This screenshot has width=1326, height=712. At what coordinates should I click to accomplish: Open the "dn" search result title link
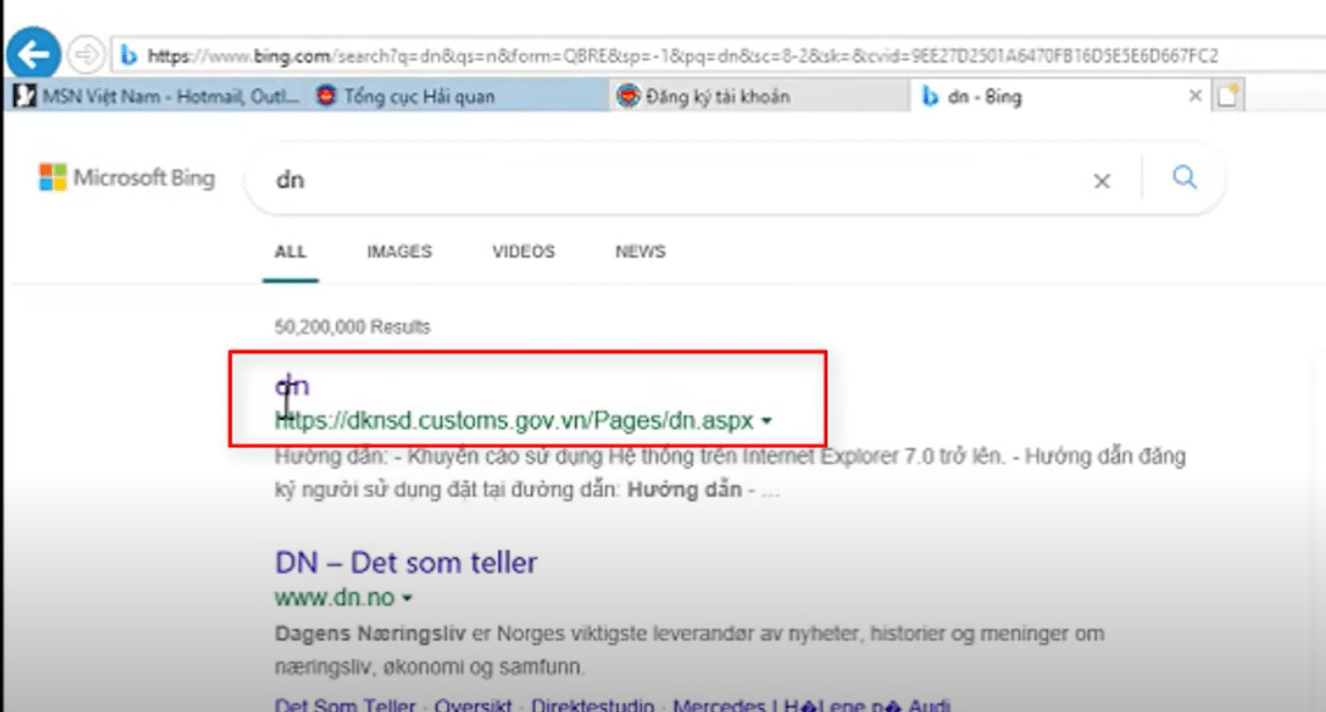(292, 386)
